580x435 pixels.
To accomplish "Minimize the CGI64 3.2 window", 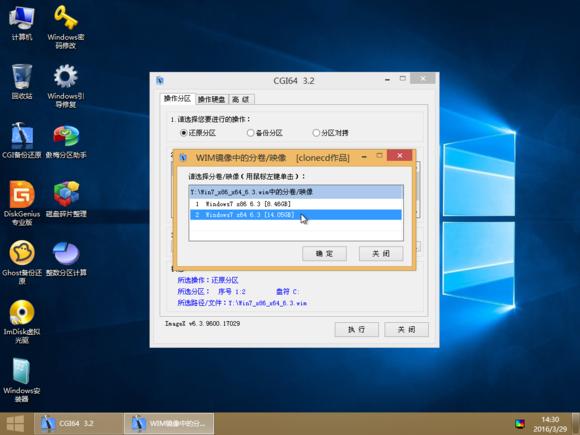I will click(387, 79).
